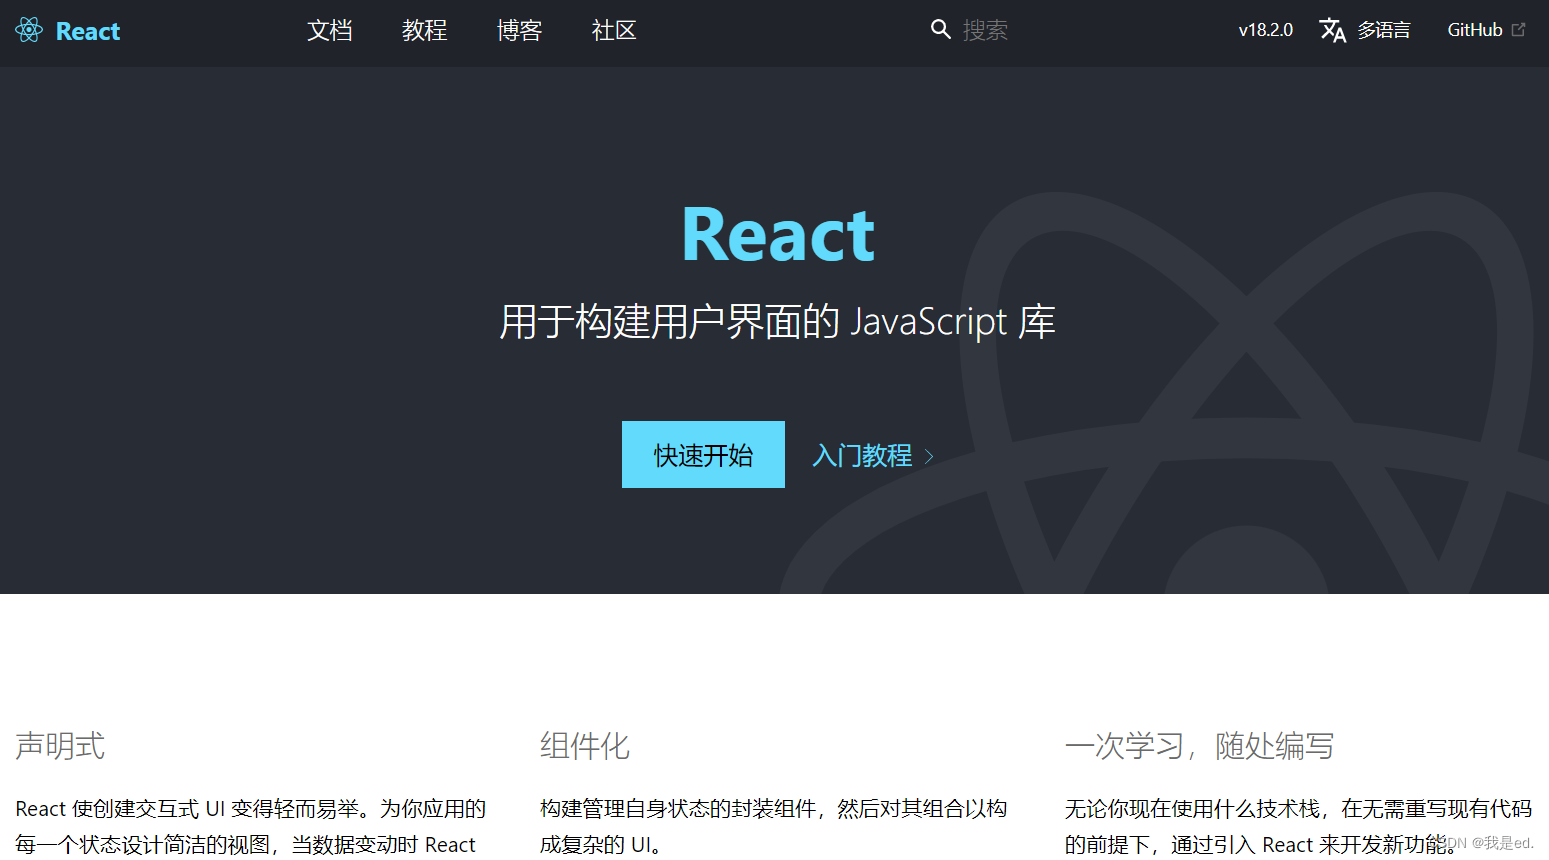1549x860 pixels.
Task: Switch to the 社区 section
Action: 613,31
